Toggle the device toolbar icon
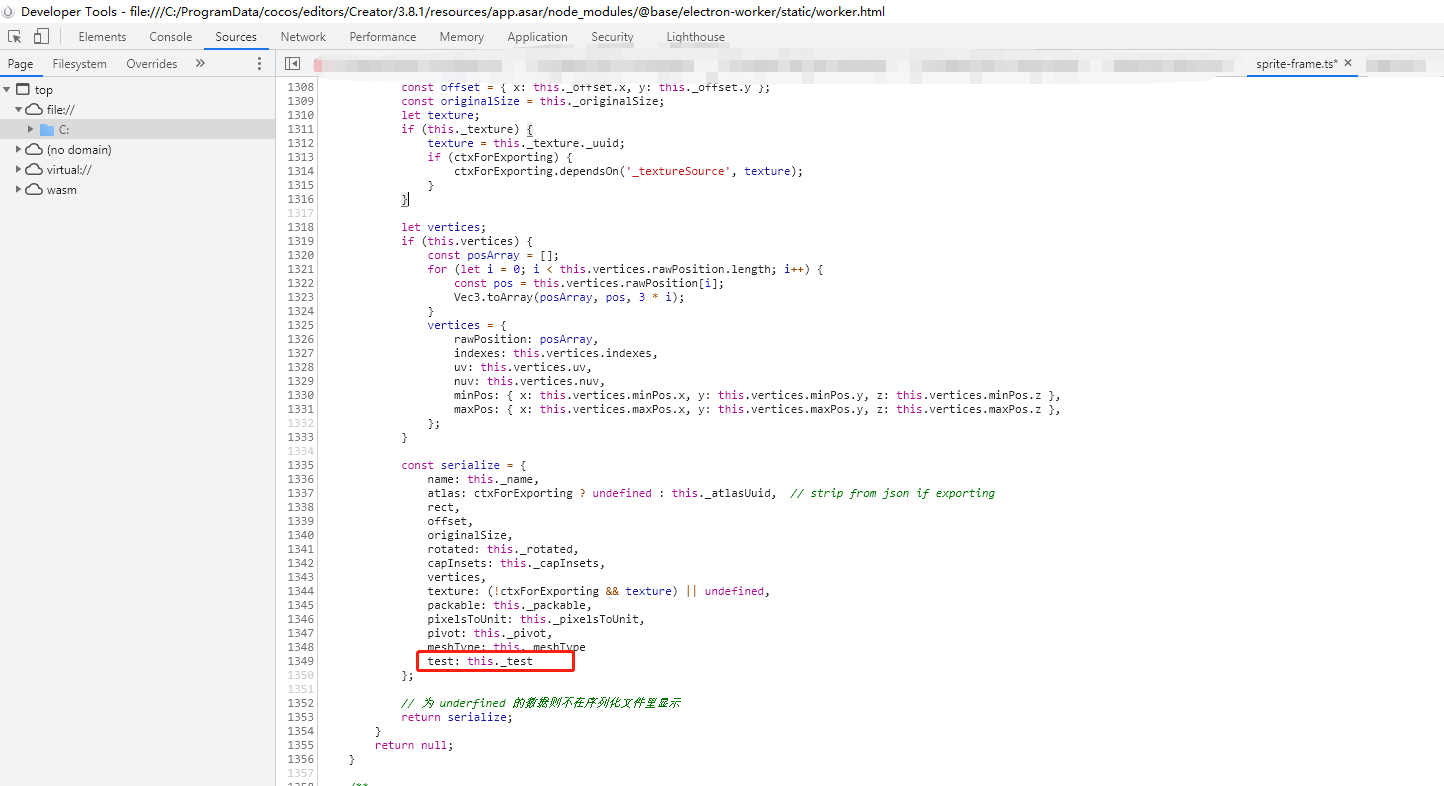This screenshot has height=786, width=1444. click(x=41, y=37)
